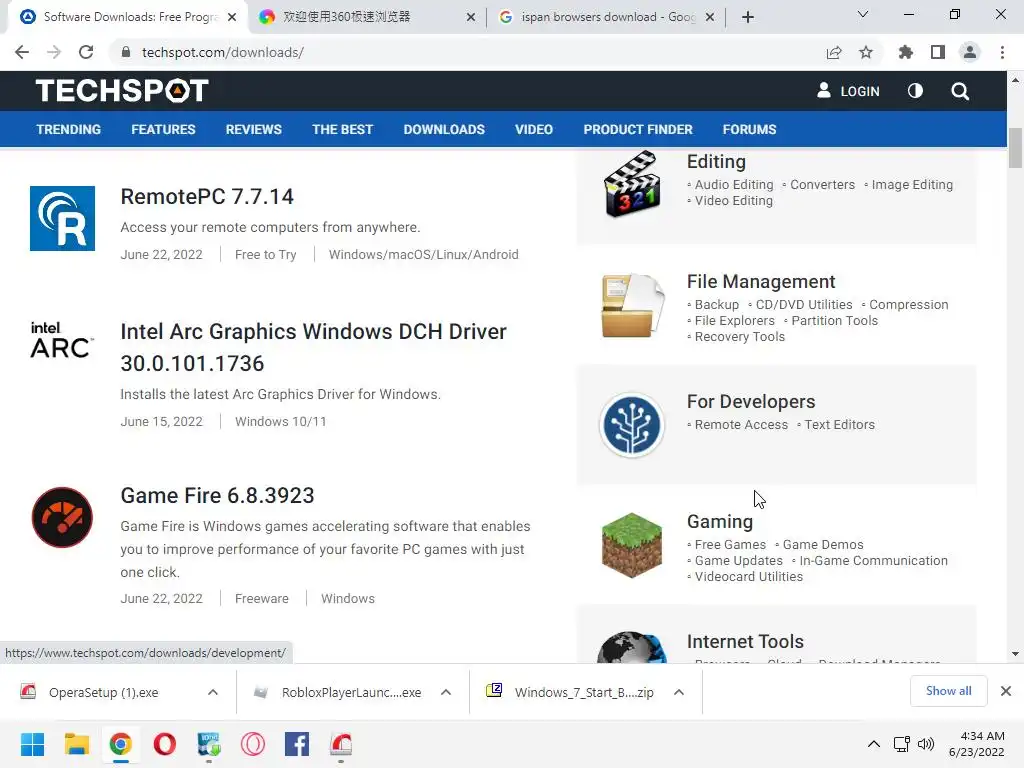Open PRODUCT FINDER nav menu
The width and height of the screenshot is (1024, 768).
coord(638,129)
